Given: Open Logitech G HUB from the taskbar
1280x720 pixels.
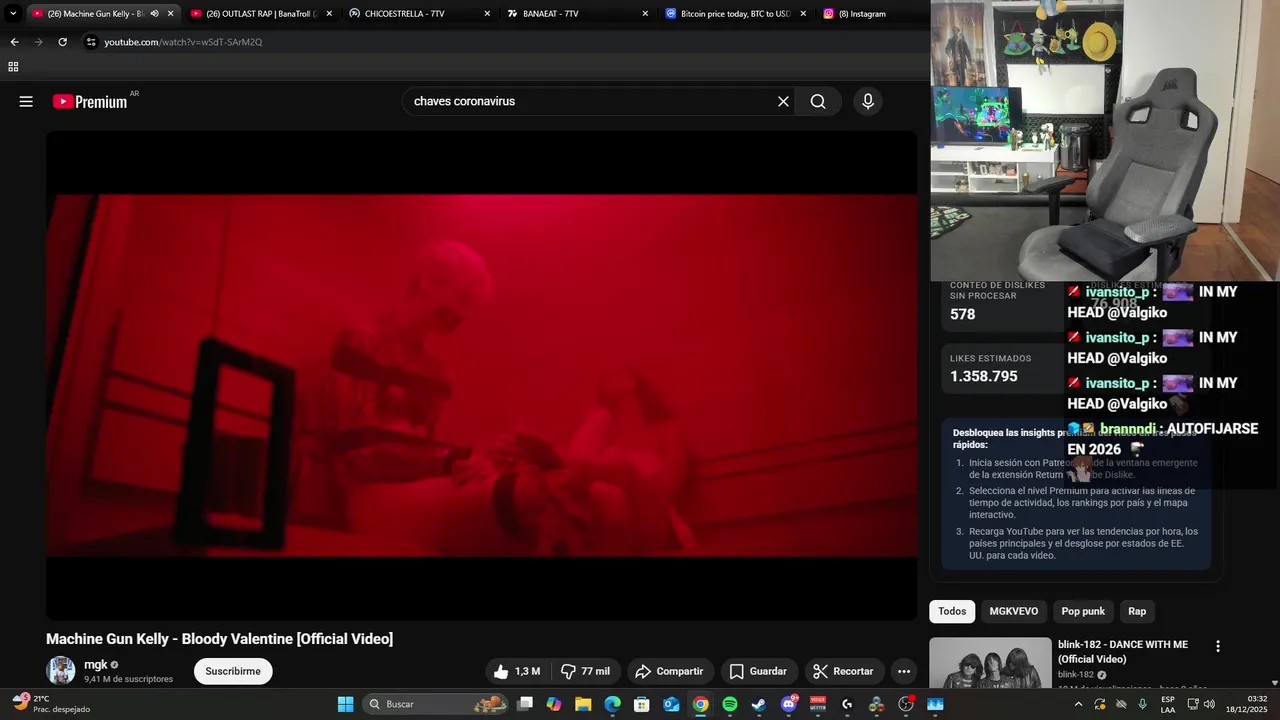Looking at the screenshot, I should point(847,704).
